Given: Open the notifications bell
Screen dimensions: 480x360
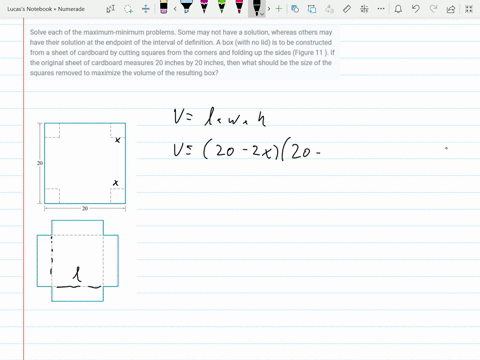Looking at the screenshot, I should click(x=398, y=9).
